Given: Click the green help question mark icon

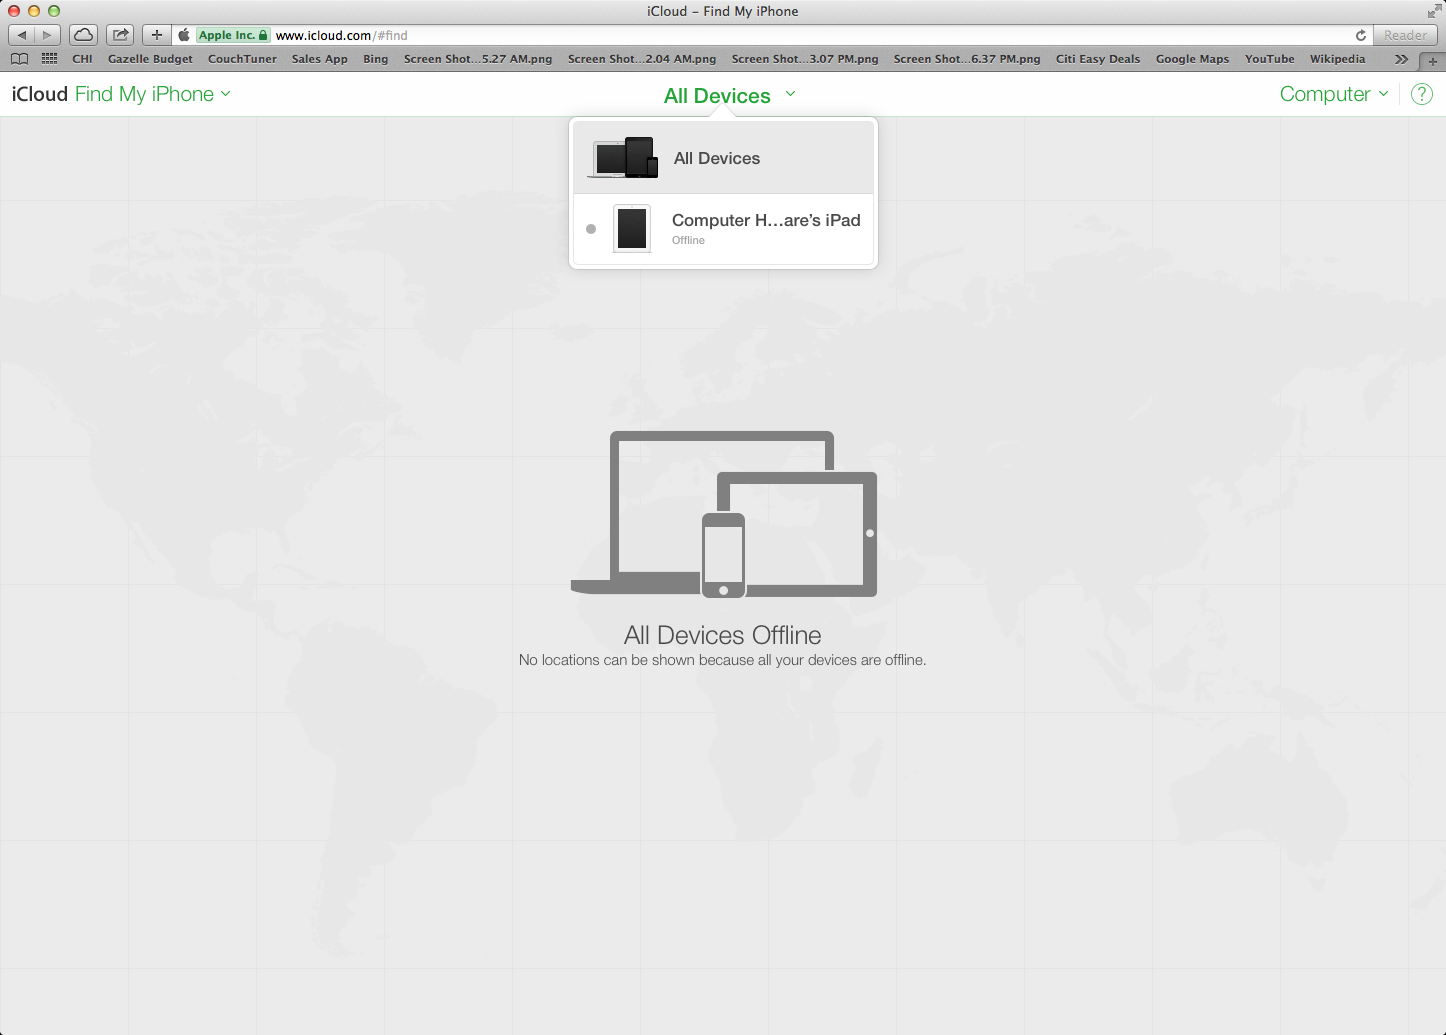Looking at the screenshot, I should 1421,94.
